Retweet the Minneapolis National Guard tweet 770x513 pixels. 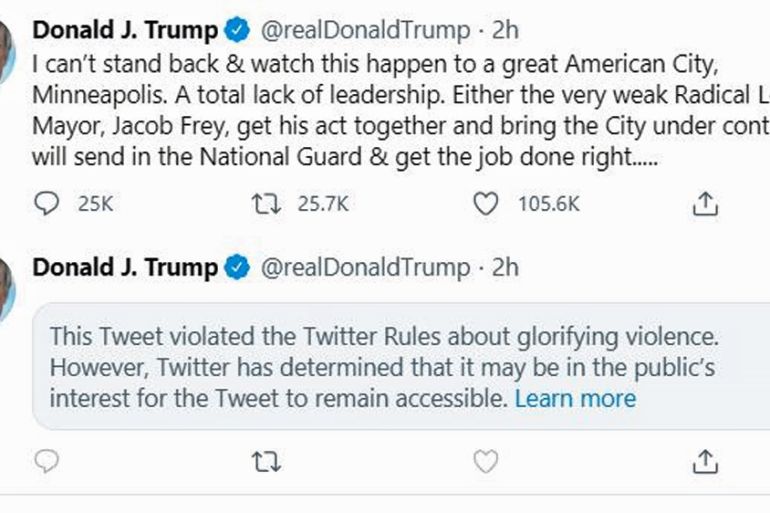tap(263, 204)
